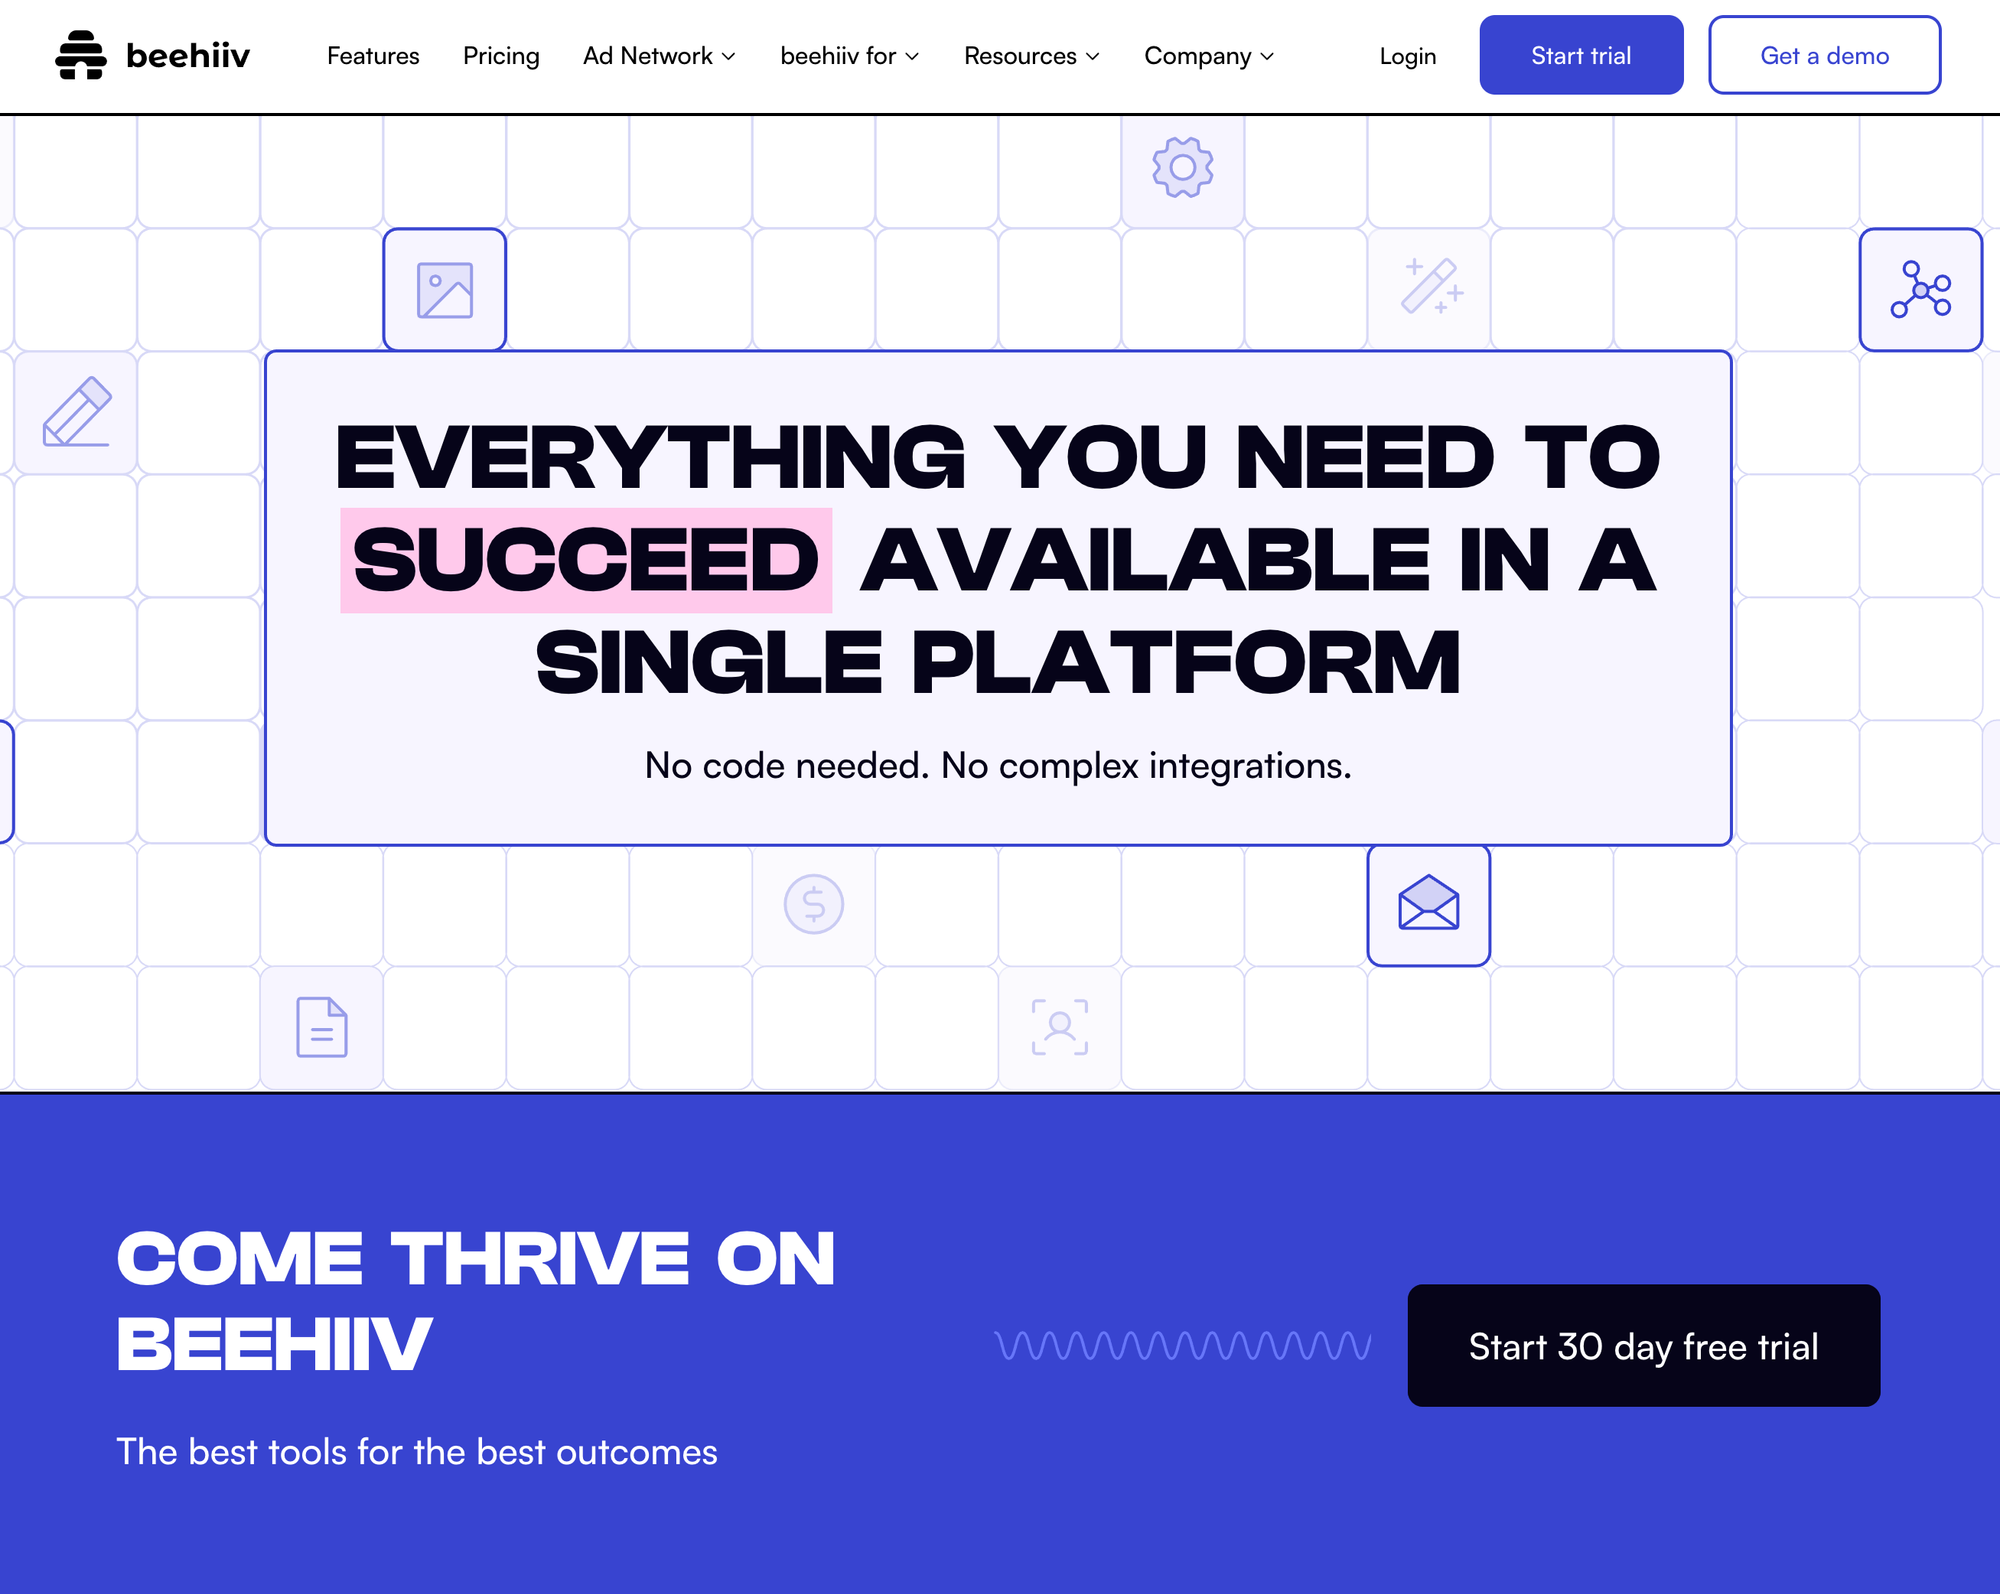The width and height of the screenshot is (2000, 1594).
Task: Expand the Ad Network dropdown menu
Action: (659, 55)
